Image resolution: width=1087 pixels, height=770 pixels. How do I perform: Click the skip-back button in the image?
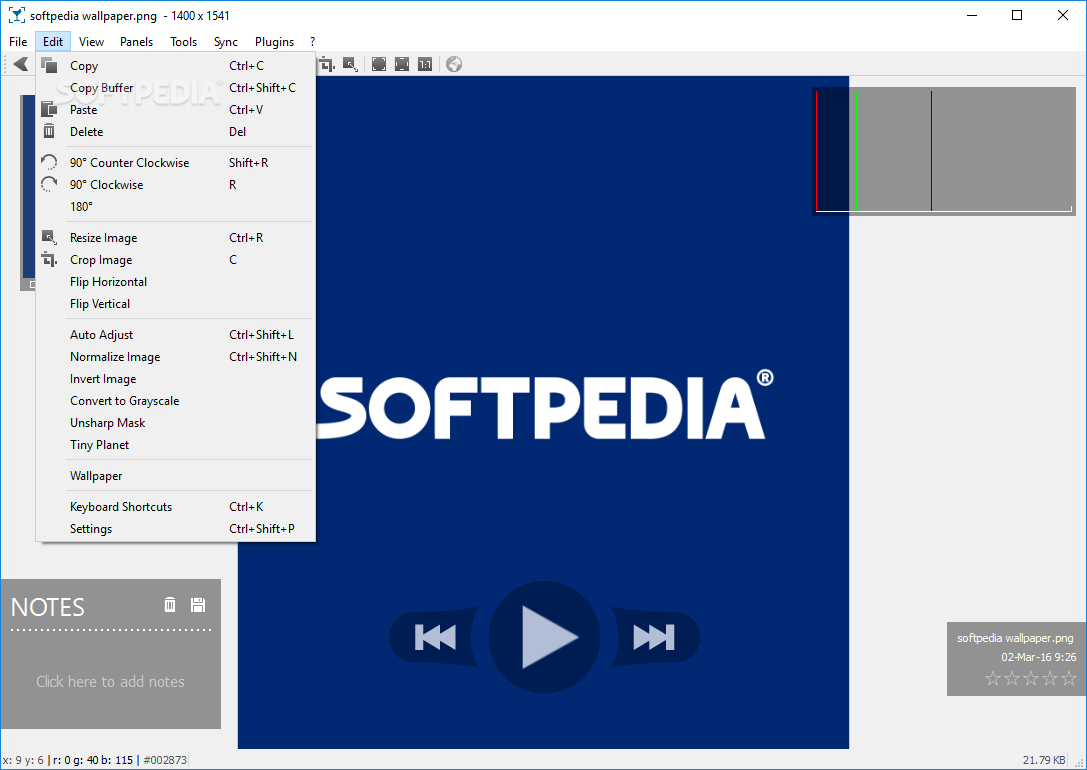435,637
